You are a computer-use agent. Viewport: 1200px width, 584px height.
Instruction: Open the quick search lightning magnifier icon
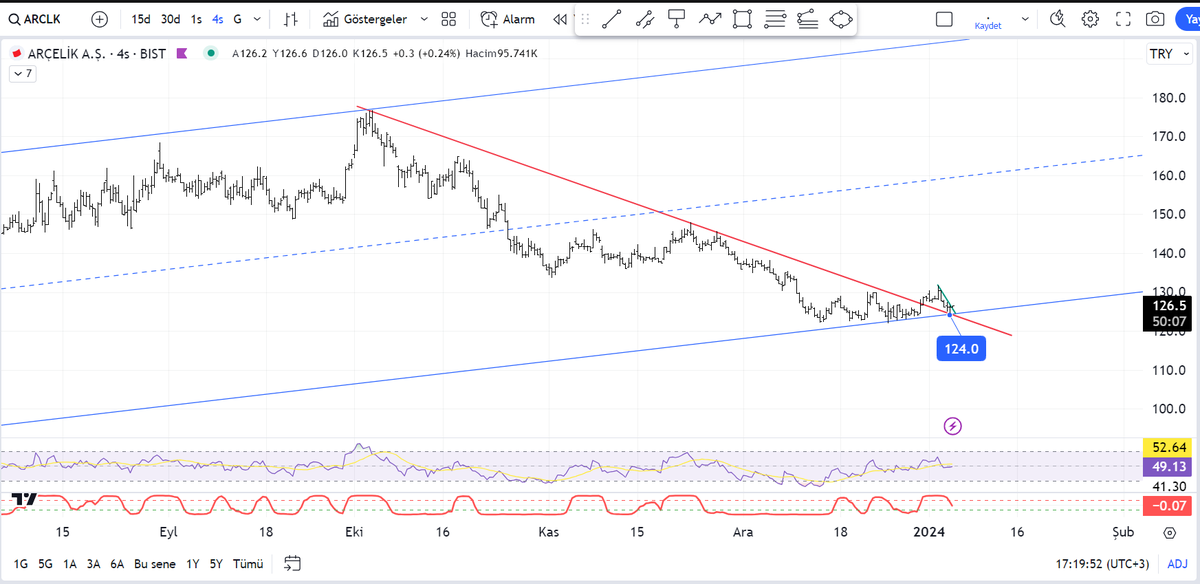[1059, 19]
